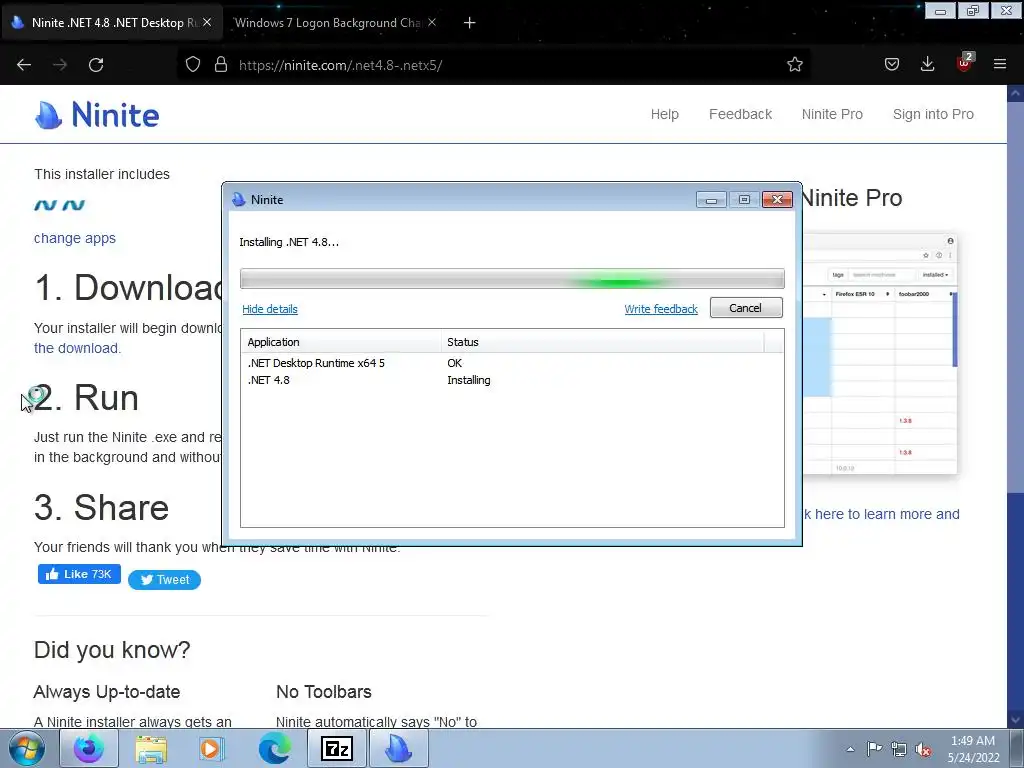Click Hide details in the Ninite installer
Screen dimensions: 1024x768
(x=270, y=309)
